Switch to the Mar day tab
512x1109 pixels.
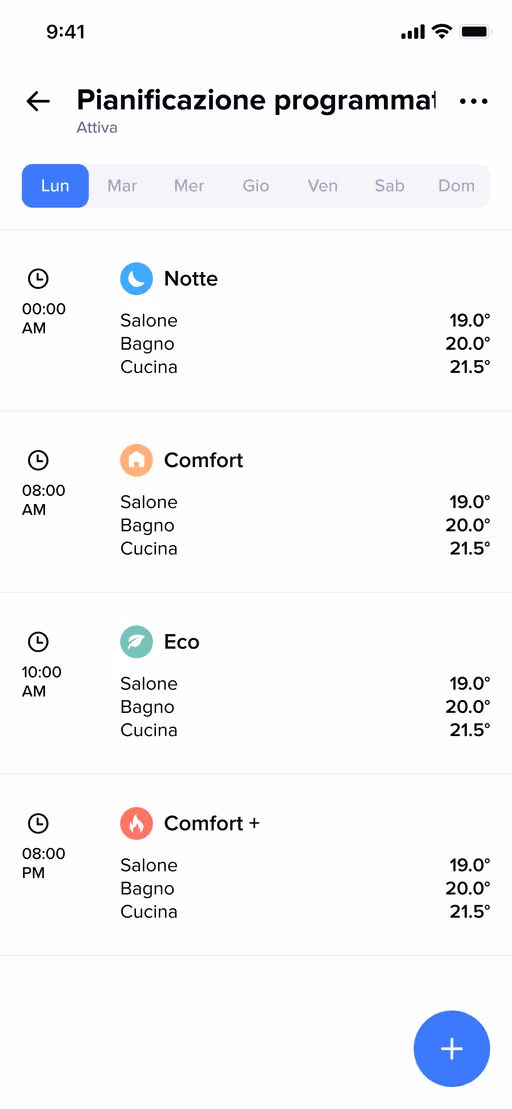[x=122, y=186]
